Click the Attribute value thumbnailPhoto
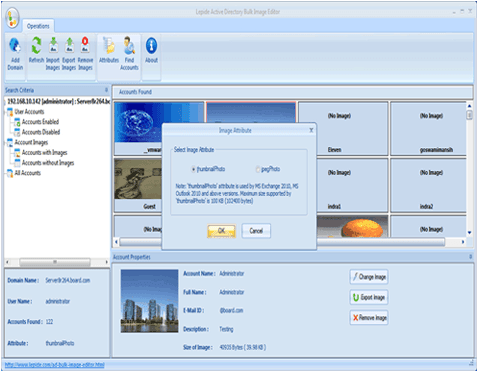 (60, 343)
